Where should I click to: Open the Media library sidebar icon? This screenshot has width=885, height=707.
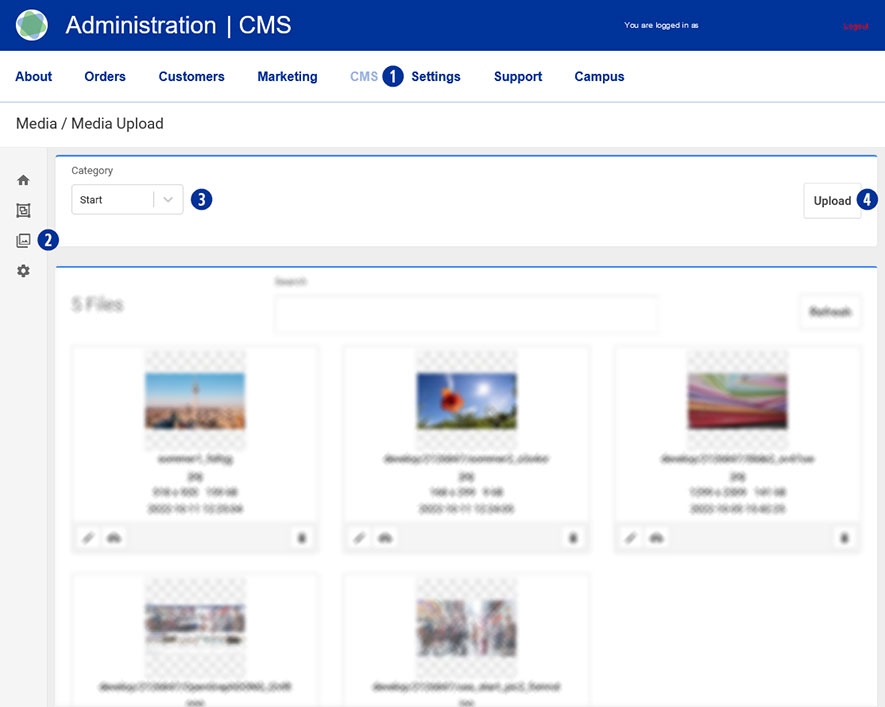tap(23, 240)
